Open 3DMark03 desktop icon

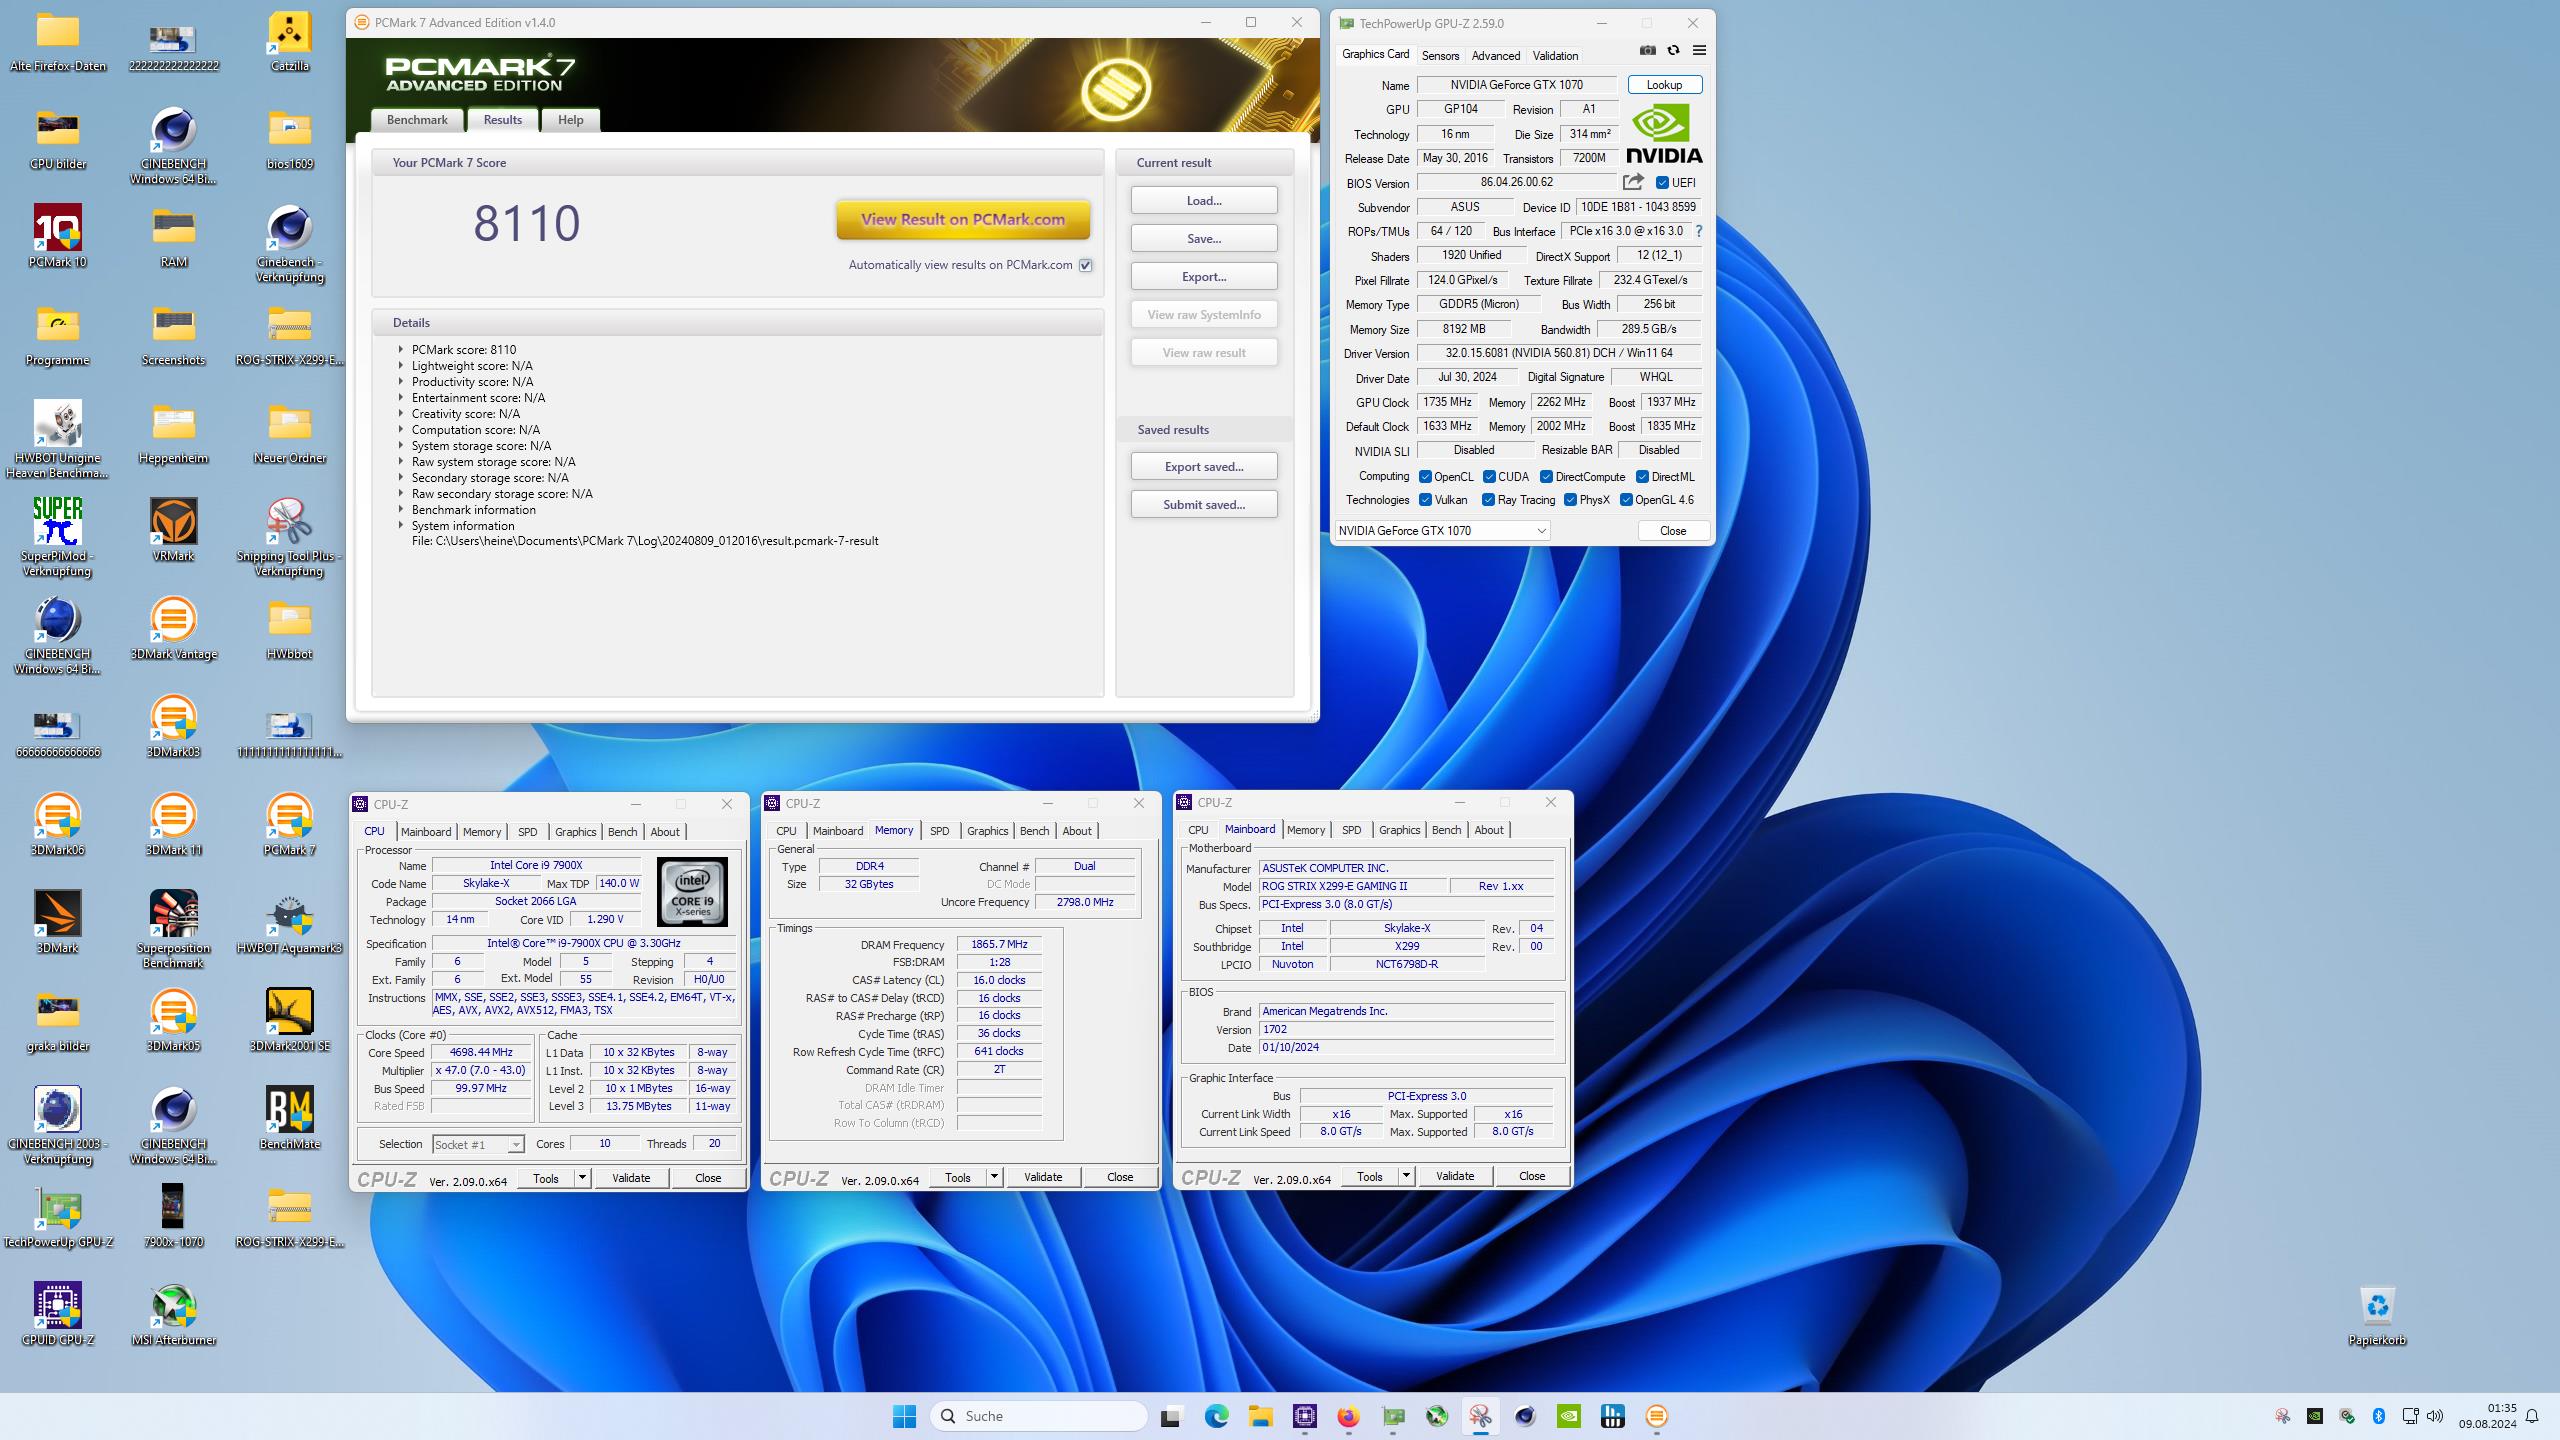174,727
